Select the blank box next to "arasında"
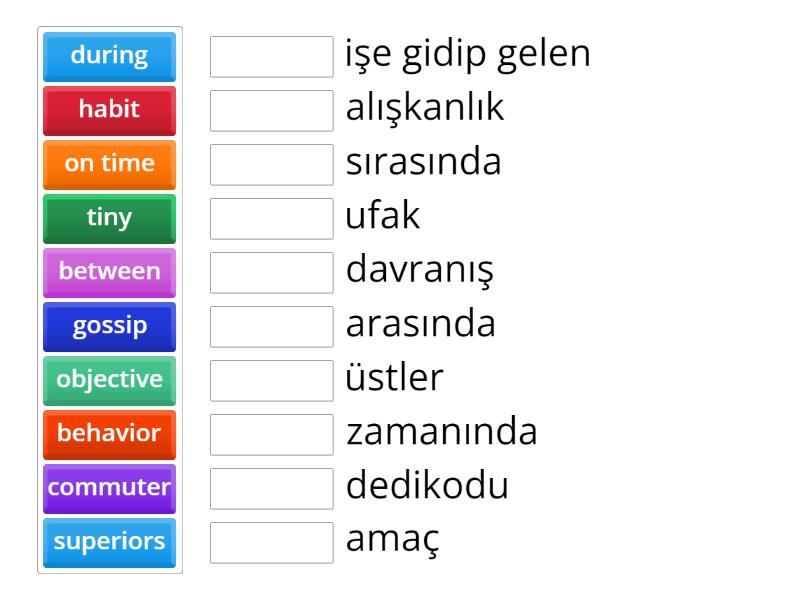This screenshot has height=600, width=800. [272, 327]
